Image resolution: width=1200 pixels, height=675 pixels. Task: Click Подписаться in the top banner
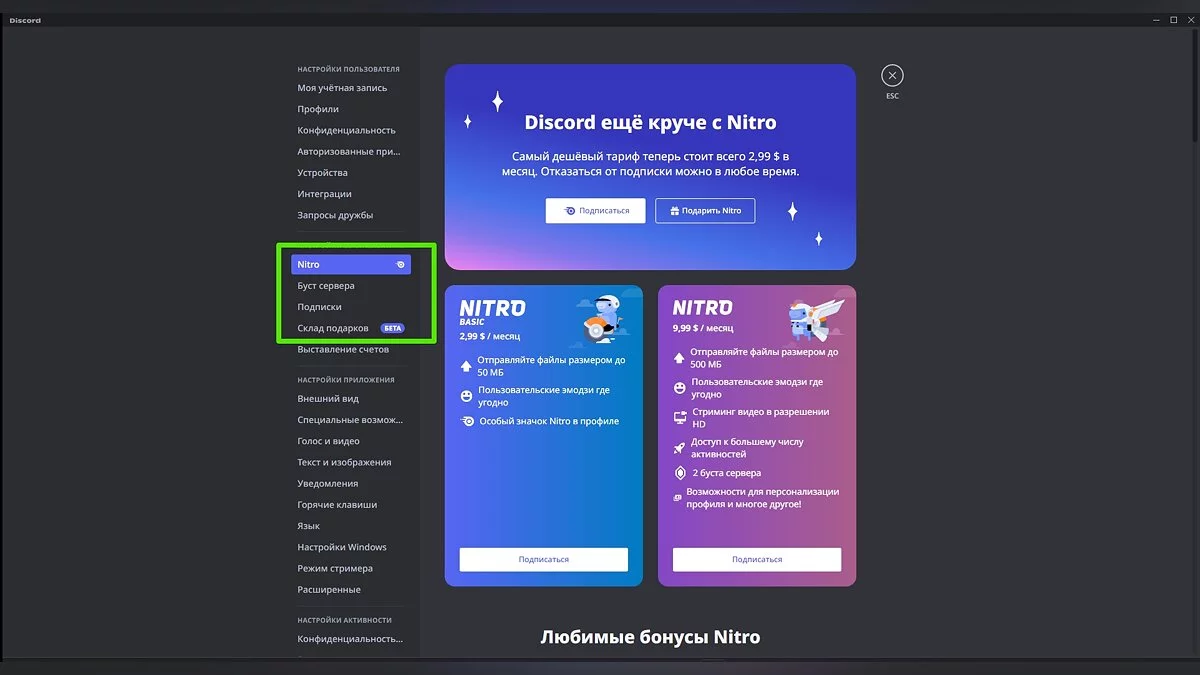595,211
